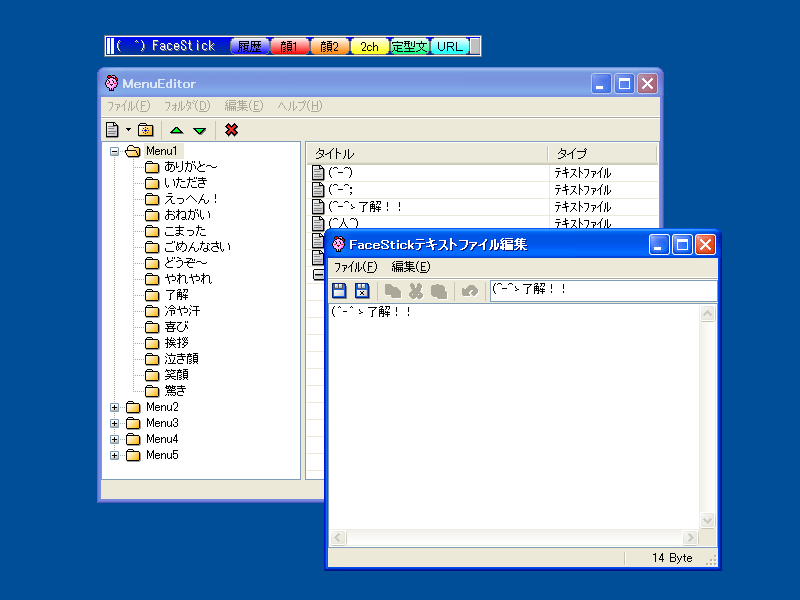
Task: Expand the Menu5 tree node
Action: (x=114, y=456)
